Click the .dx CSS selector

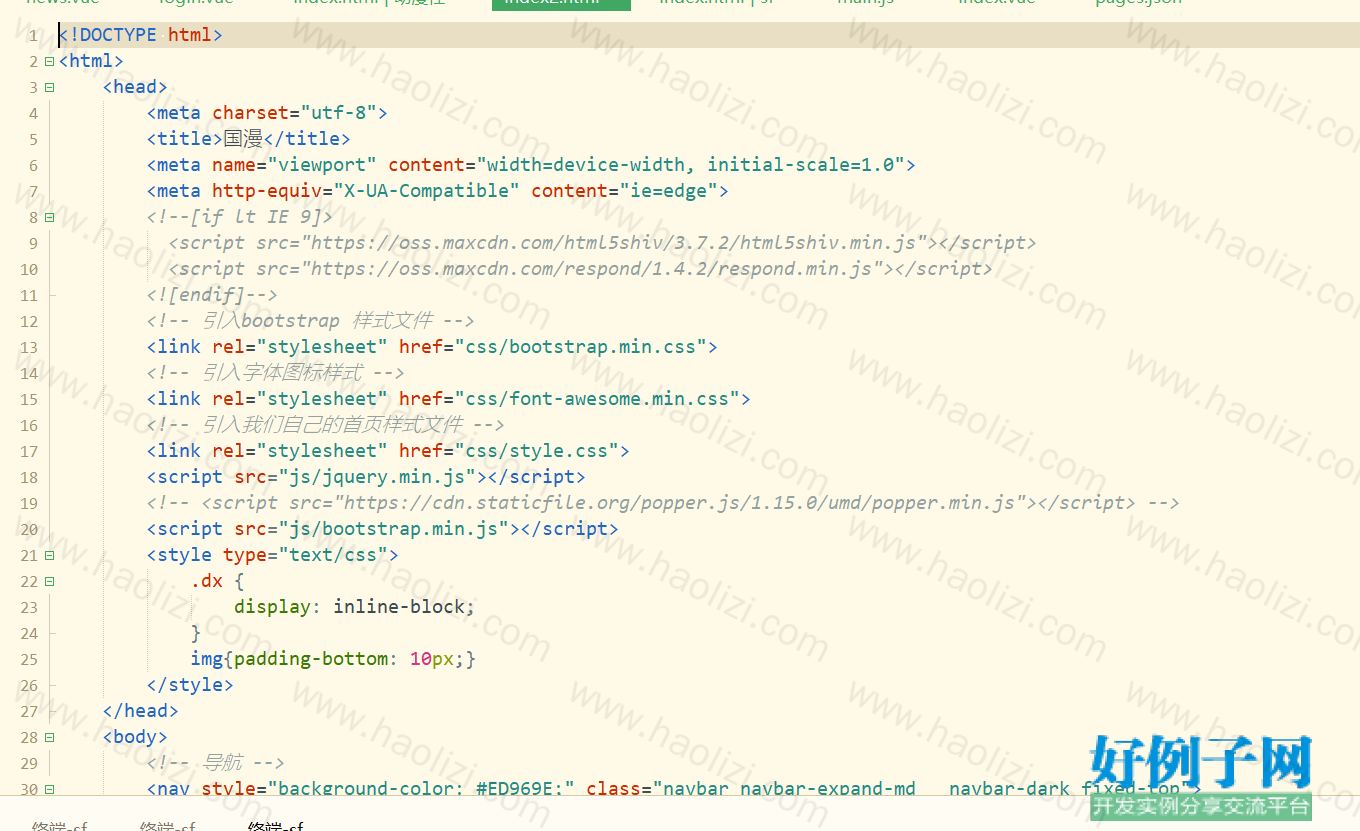click(207, 581)
